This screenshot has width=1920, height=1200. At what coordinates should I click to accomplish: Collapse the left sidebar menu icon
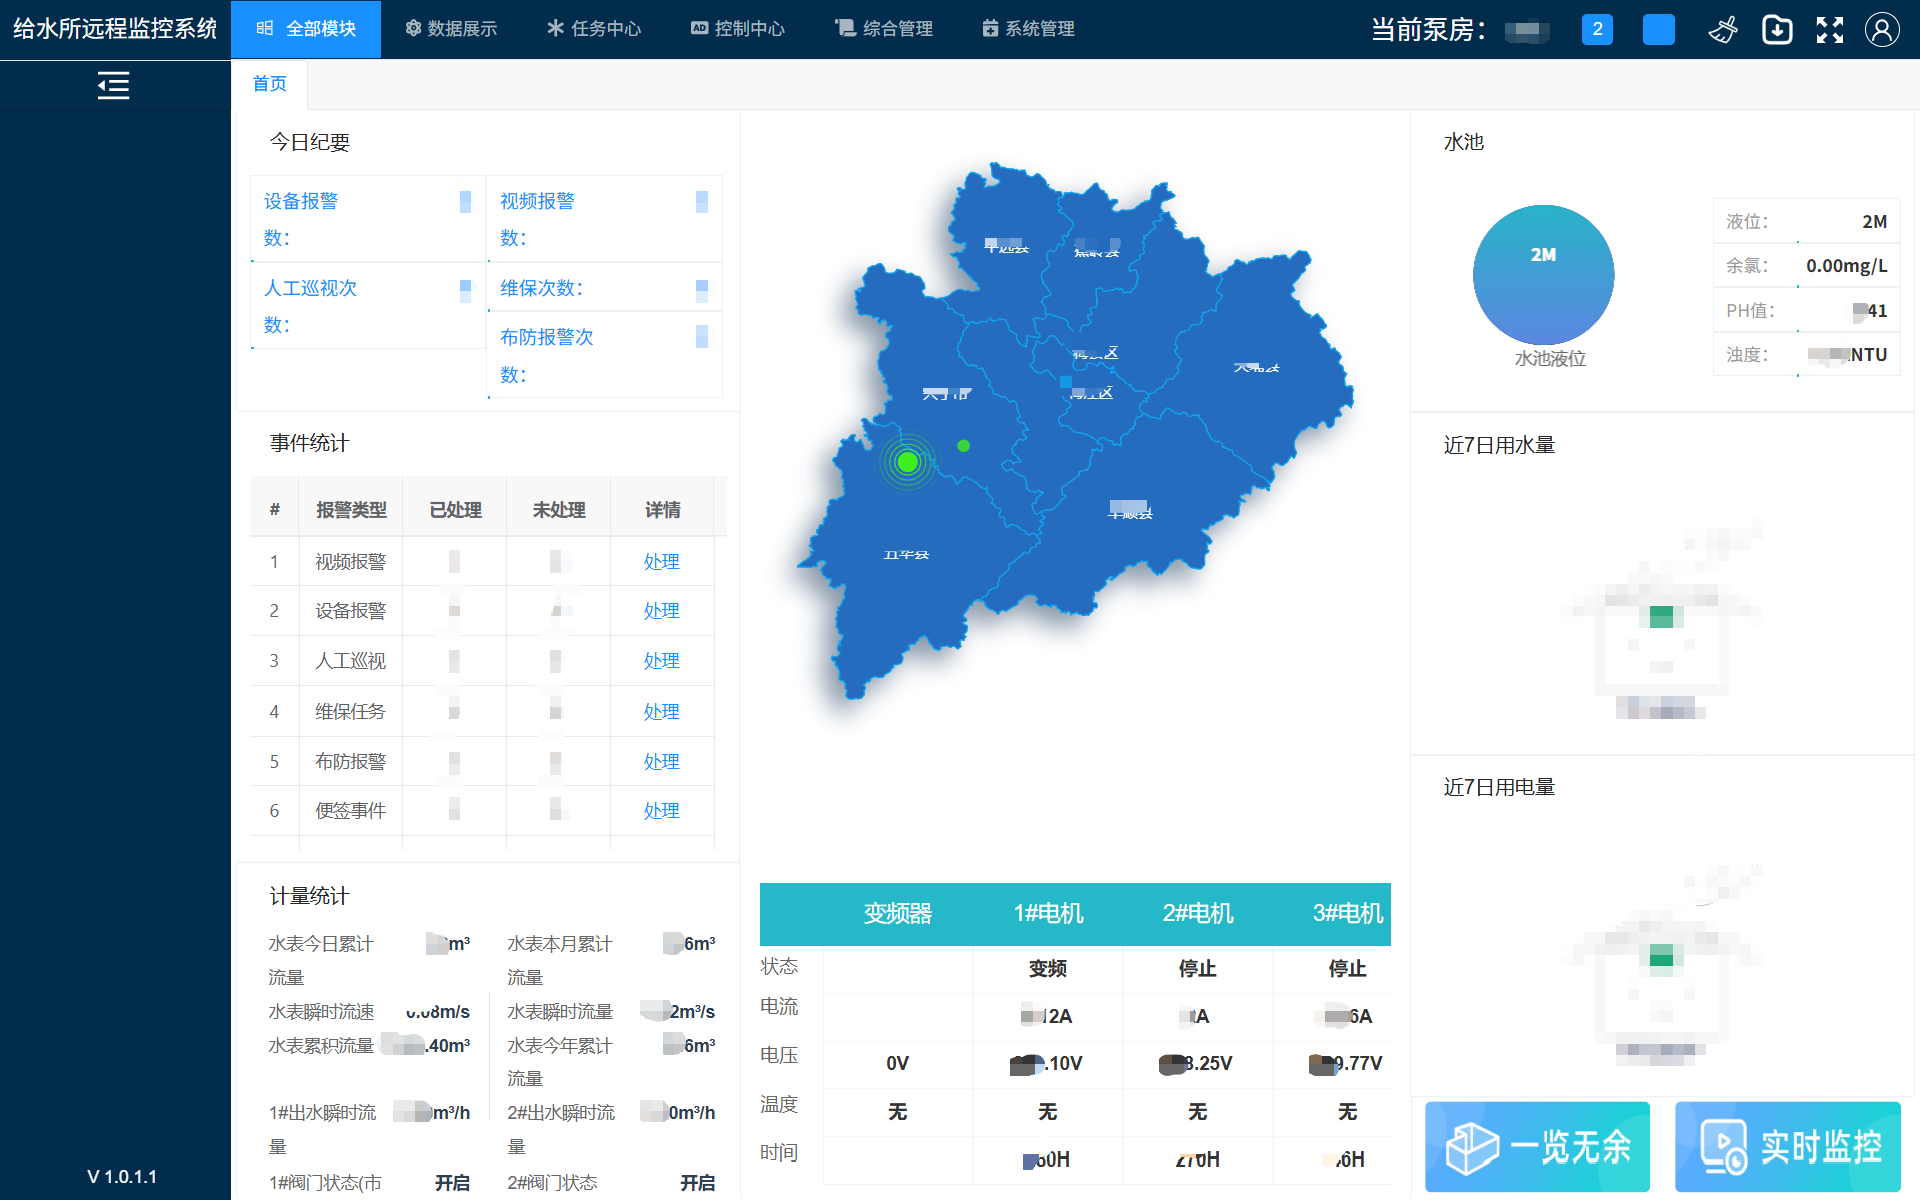pyautogui.click(x=113, y=86)
